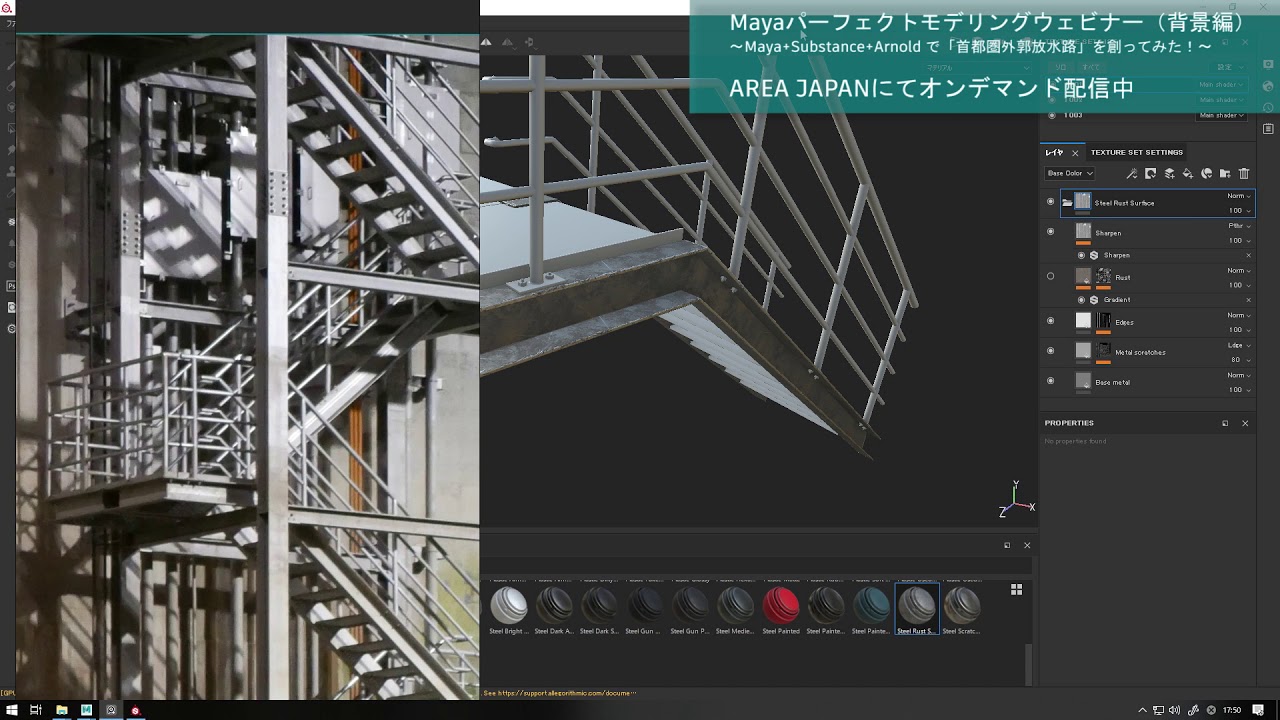Image resolution: width=1280 pixels, height=720 pixels.
Task: Open volume control in system tray
Action: point(1174,710)
